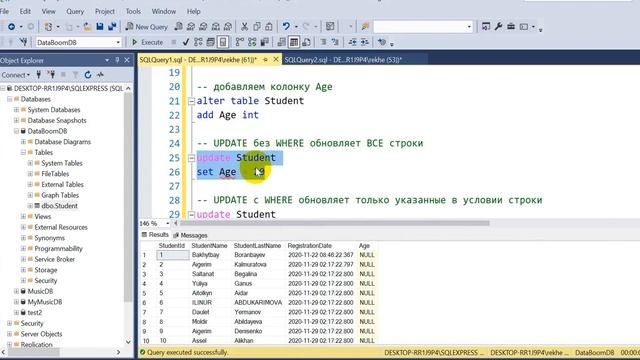640x360 pixels.
Task: Click Uncomment selected lines icon
Action: coord(335,42)
